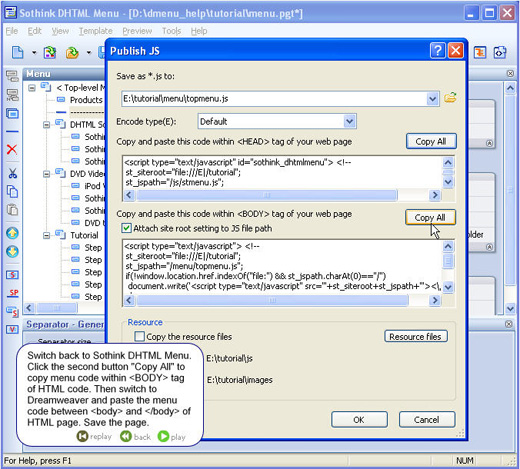Click the back tutorial control
The image size is (520, 469).
coord(135,436)
